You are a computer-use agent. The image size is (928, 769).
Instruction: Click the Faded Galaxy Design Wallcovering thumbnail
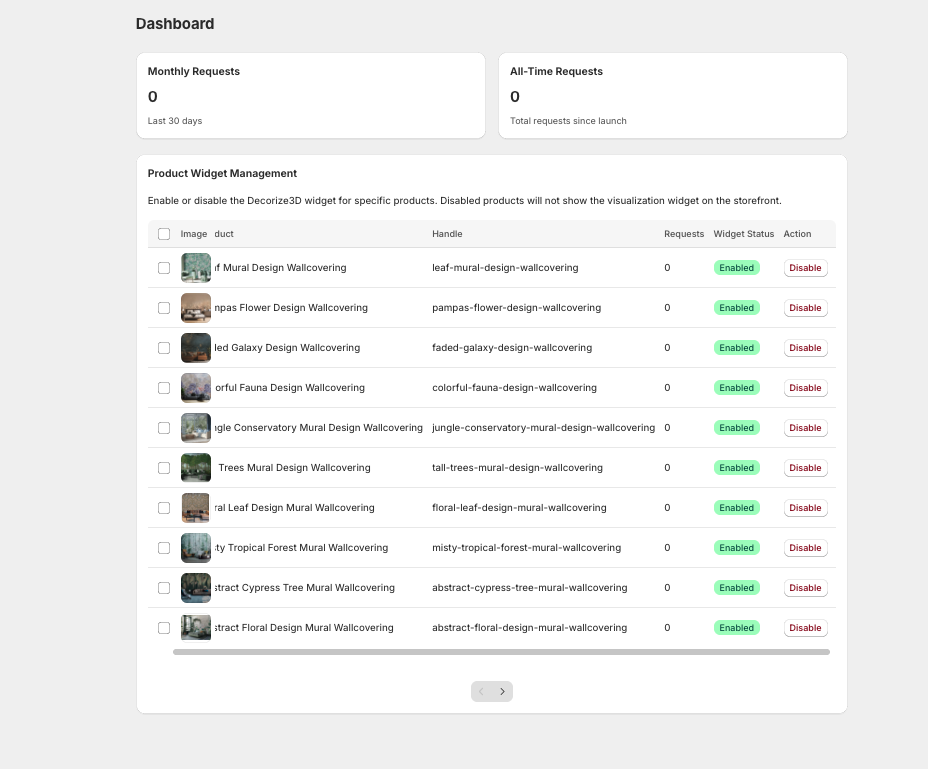click(x=195, y=347)
